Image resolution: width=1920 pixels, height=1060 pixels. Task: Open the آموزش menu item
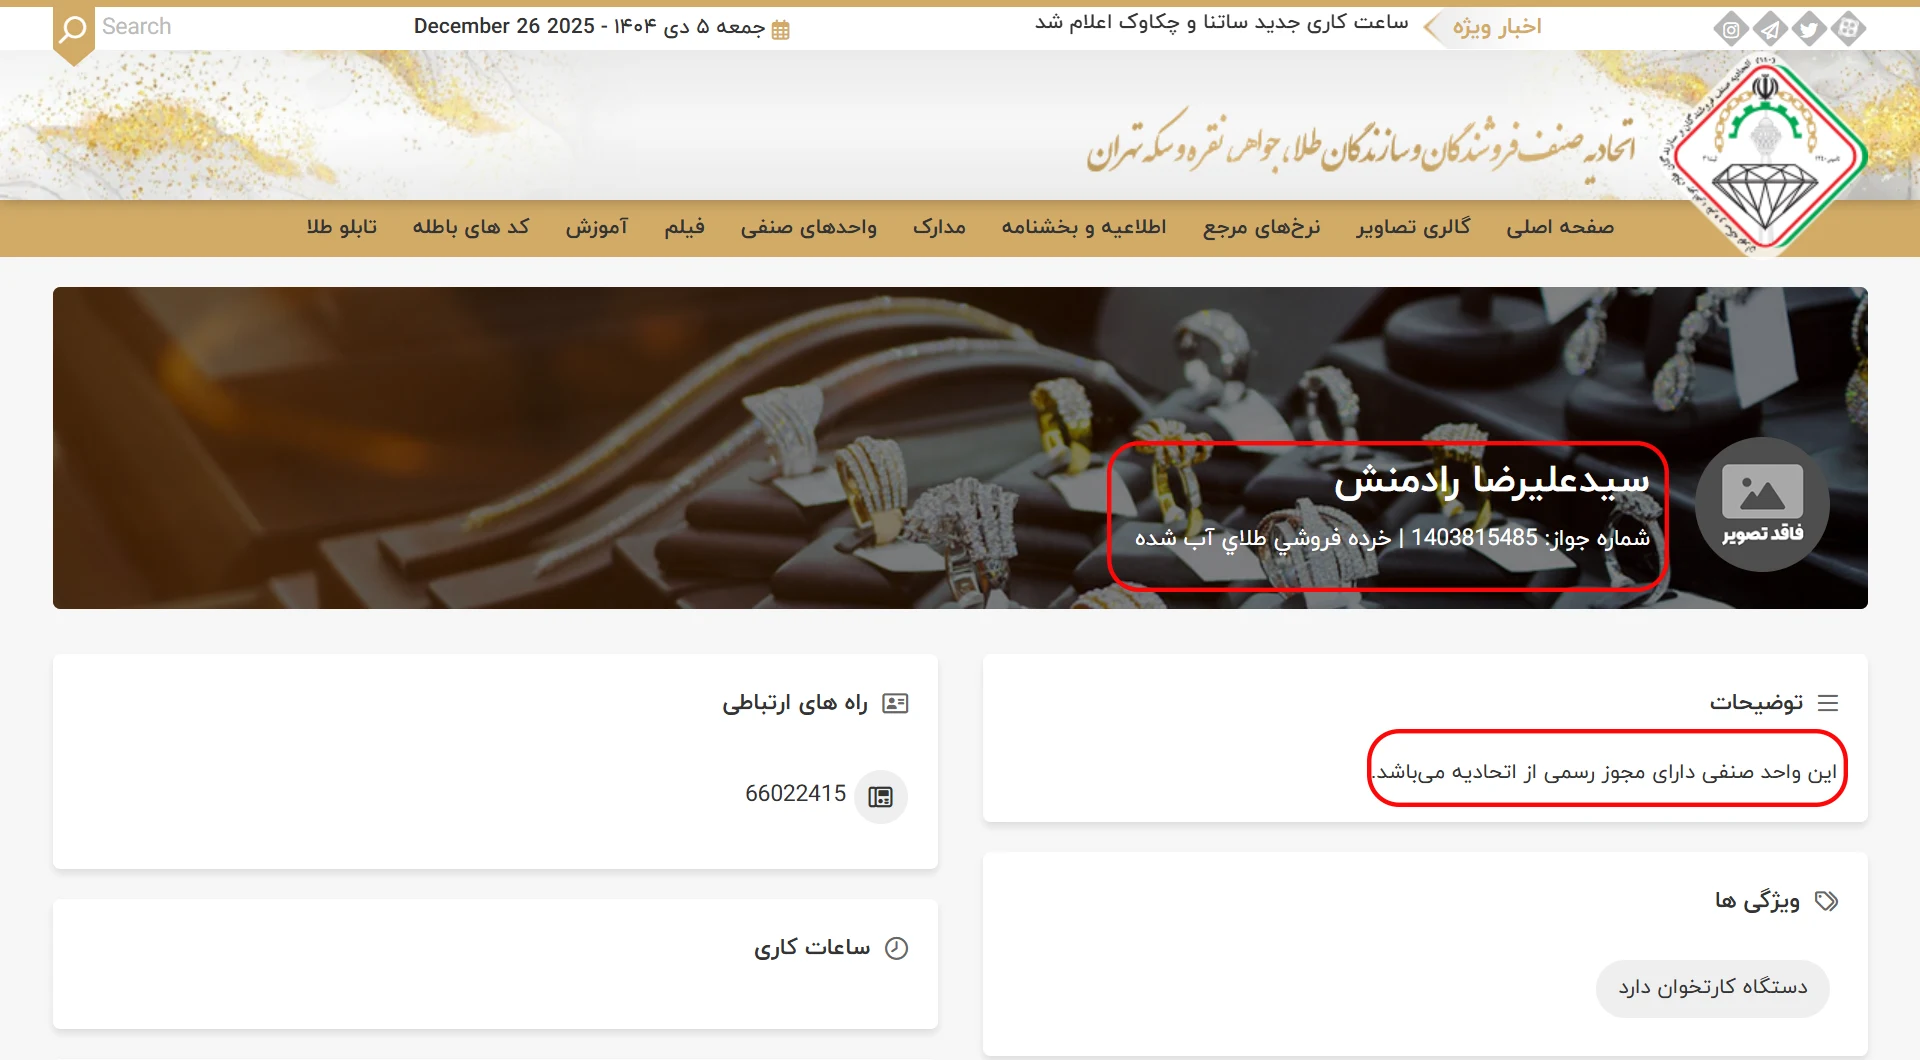[596, 227]
